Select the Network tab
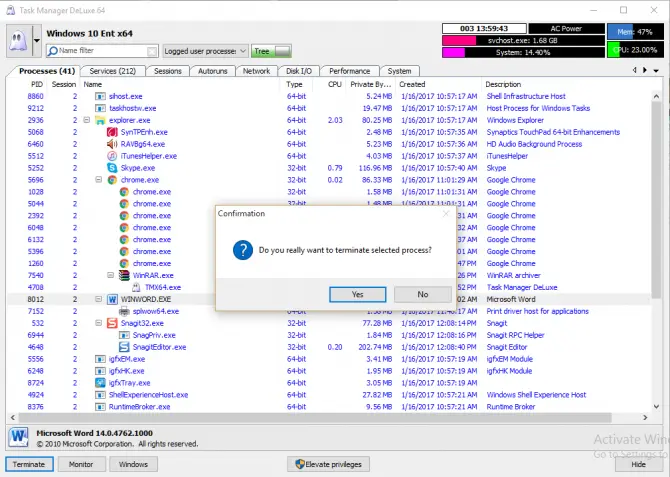This screenshot has height=477, width=670. pyautogui.click(x=256, y=71)
